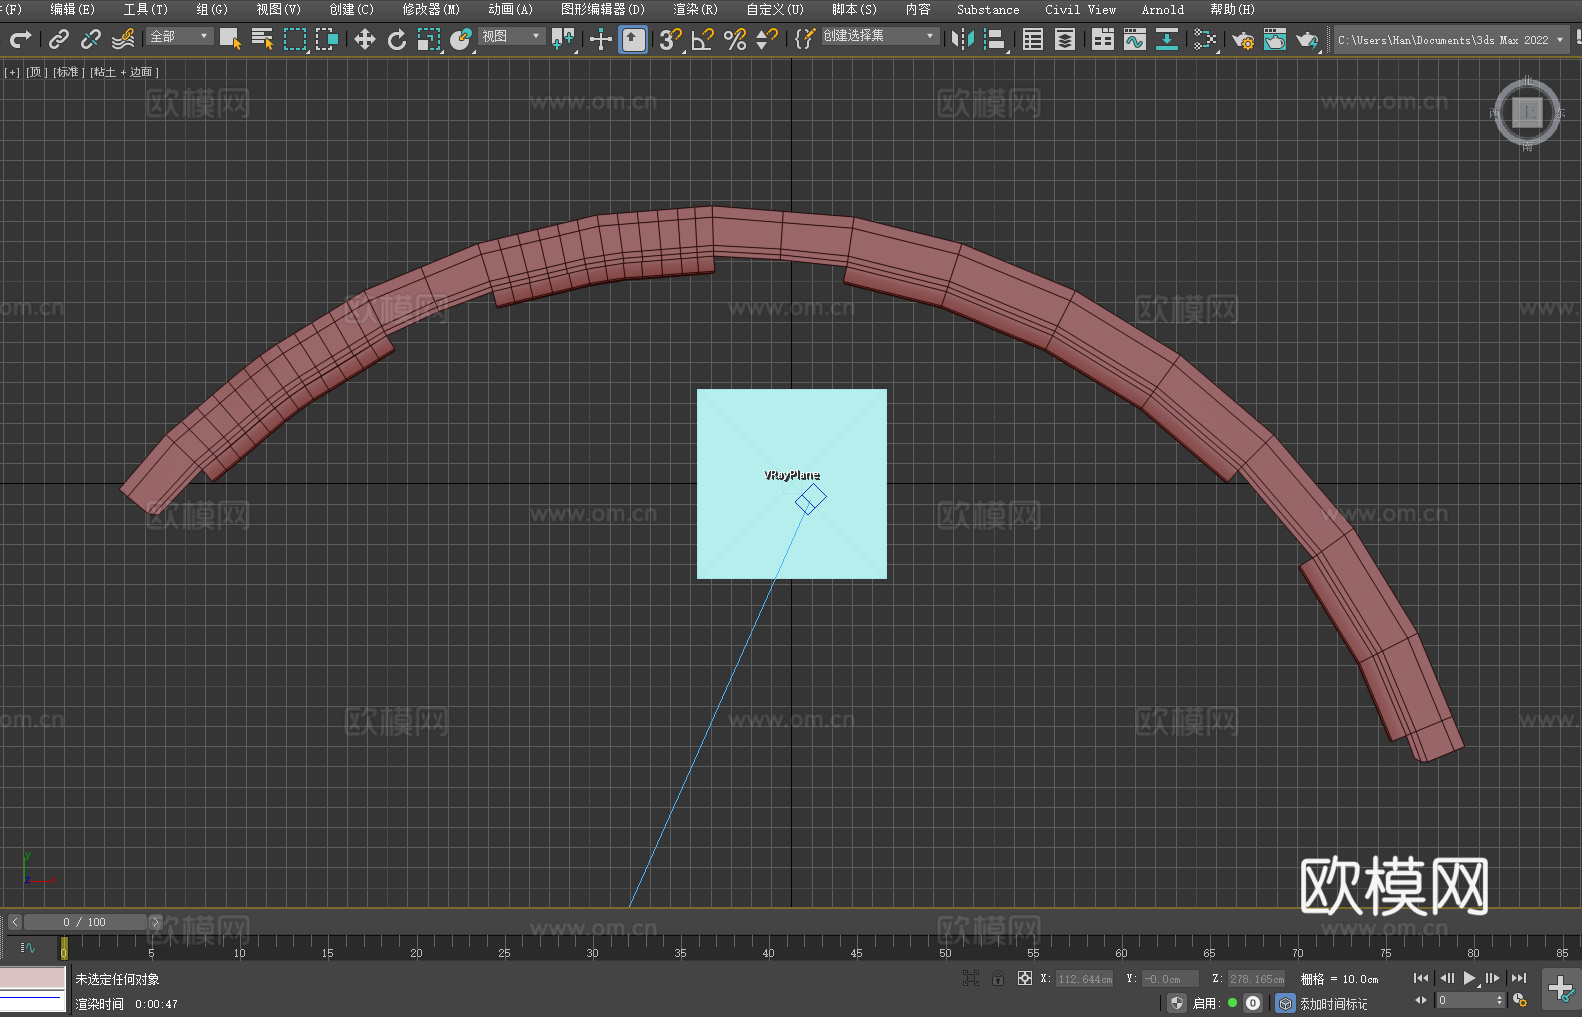The width and height of the screenshot is (1582, 1017).
Task: Open the 编辑(E) menu
Action: tap(72, 9)
